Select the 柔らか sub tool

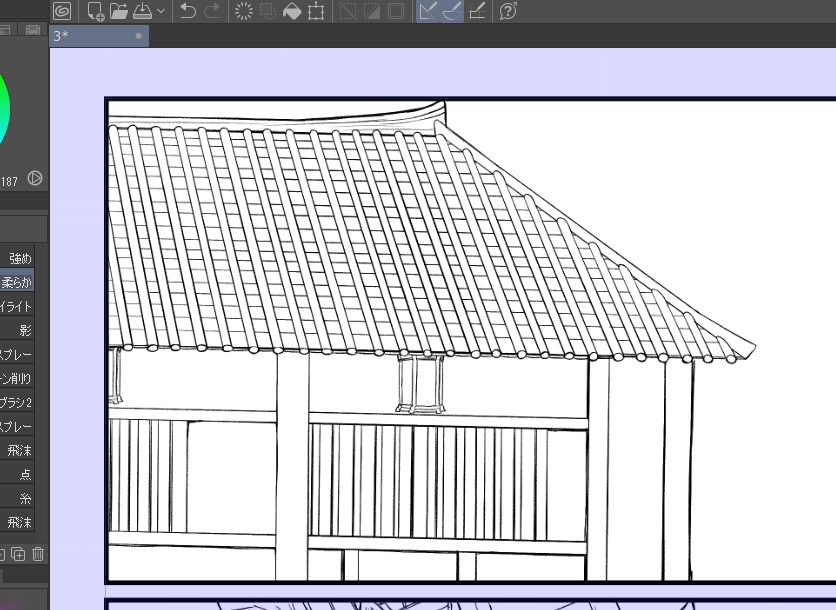point(17,283)
